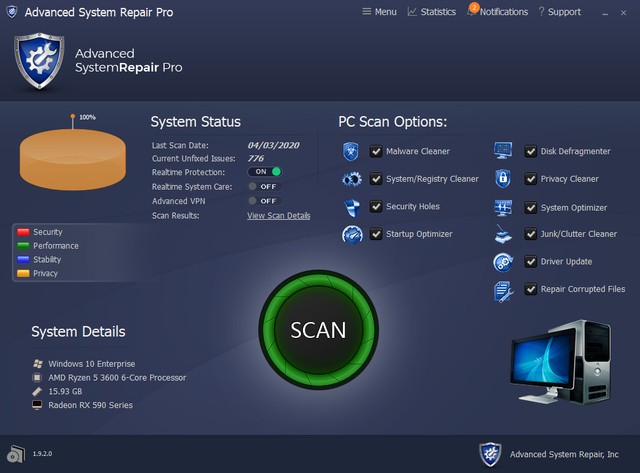The height and width of the screenshot is (473, 640).
Task: Click the System/Registry Cleaner gear icon
Action: [x=351, y=180]
